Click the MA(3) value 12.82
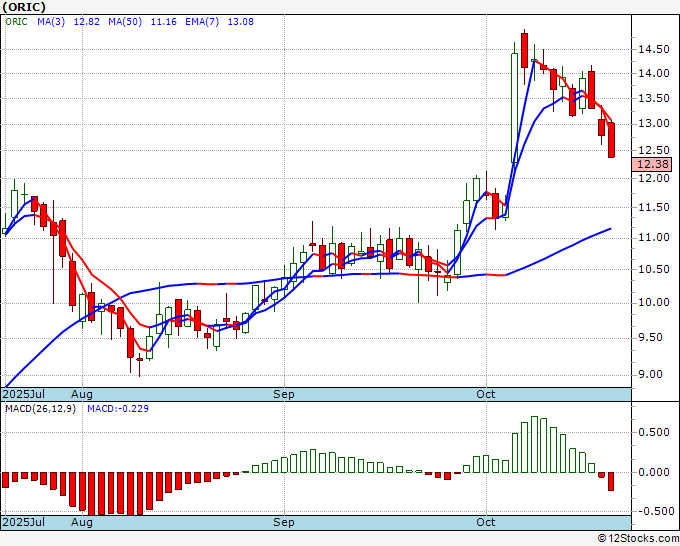Image resolution: width=680 pixels, height=546 pixels. pyautogui.click(x=87, y=22)
